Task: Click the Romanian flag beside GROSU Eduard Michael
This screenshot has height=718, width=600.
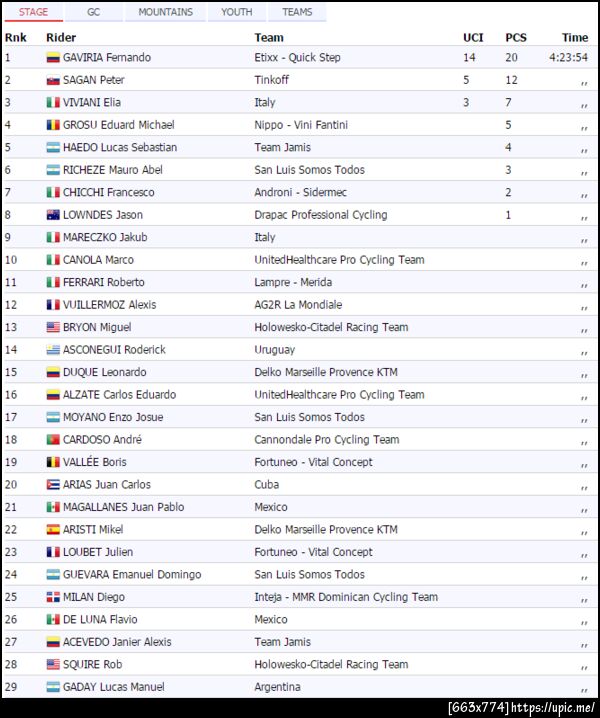Action: (53, 125)
